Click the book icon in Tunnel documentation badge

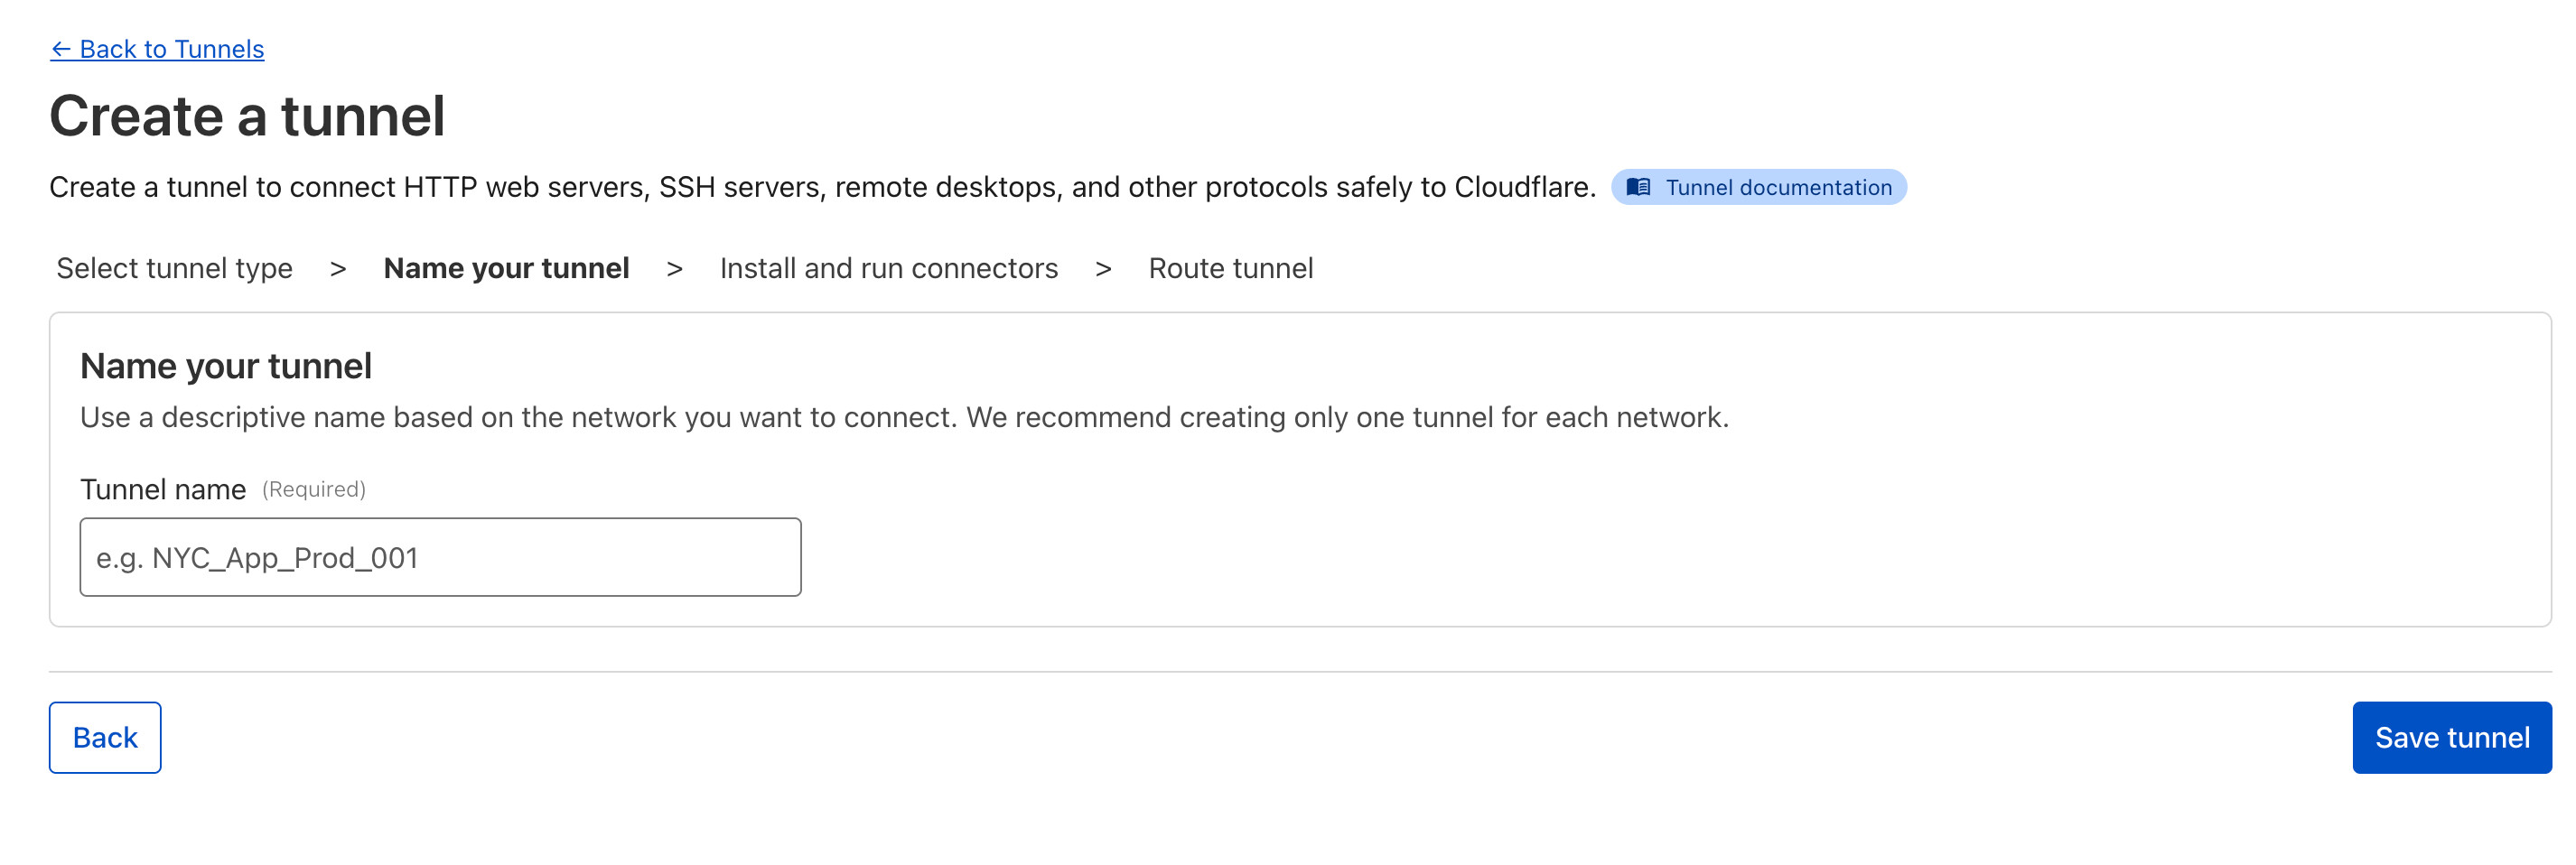[1638, 187]
